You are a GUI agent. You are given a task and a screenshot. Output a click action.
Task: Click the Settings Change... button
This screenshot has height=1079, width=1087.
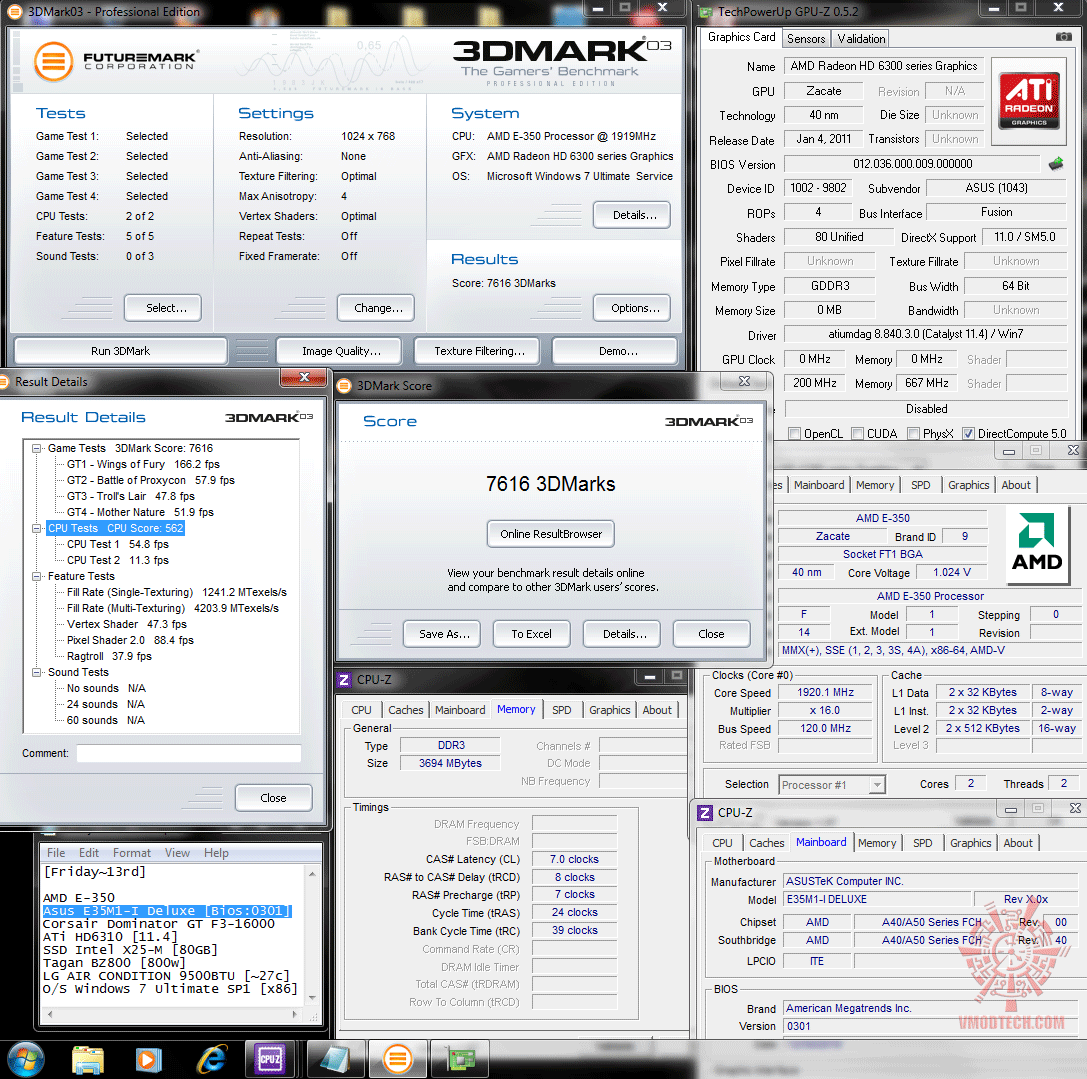tap(378, 308)
